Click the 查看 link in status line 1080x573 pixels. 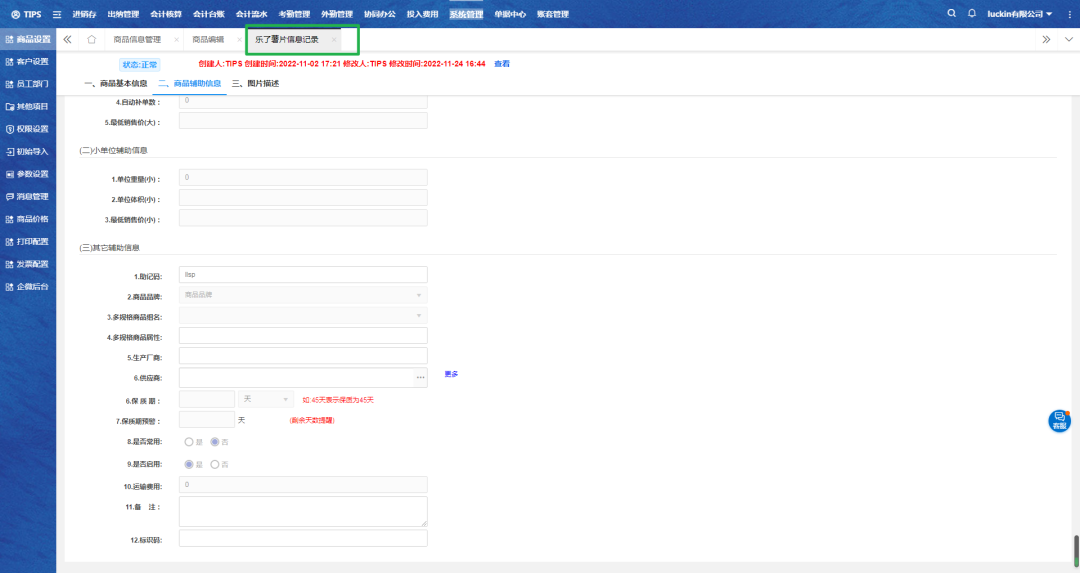(502, 63)
